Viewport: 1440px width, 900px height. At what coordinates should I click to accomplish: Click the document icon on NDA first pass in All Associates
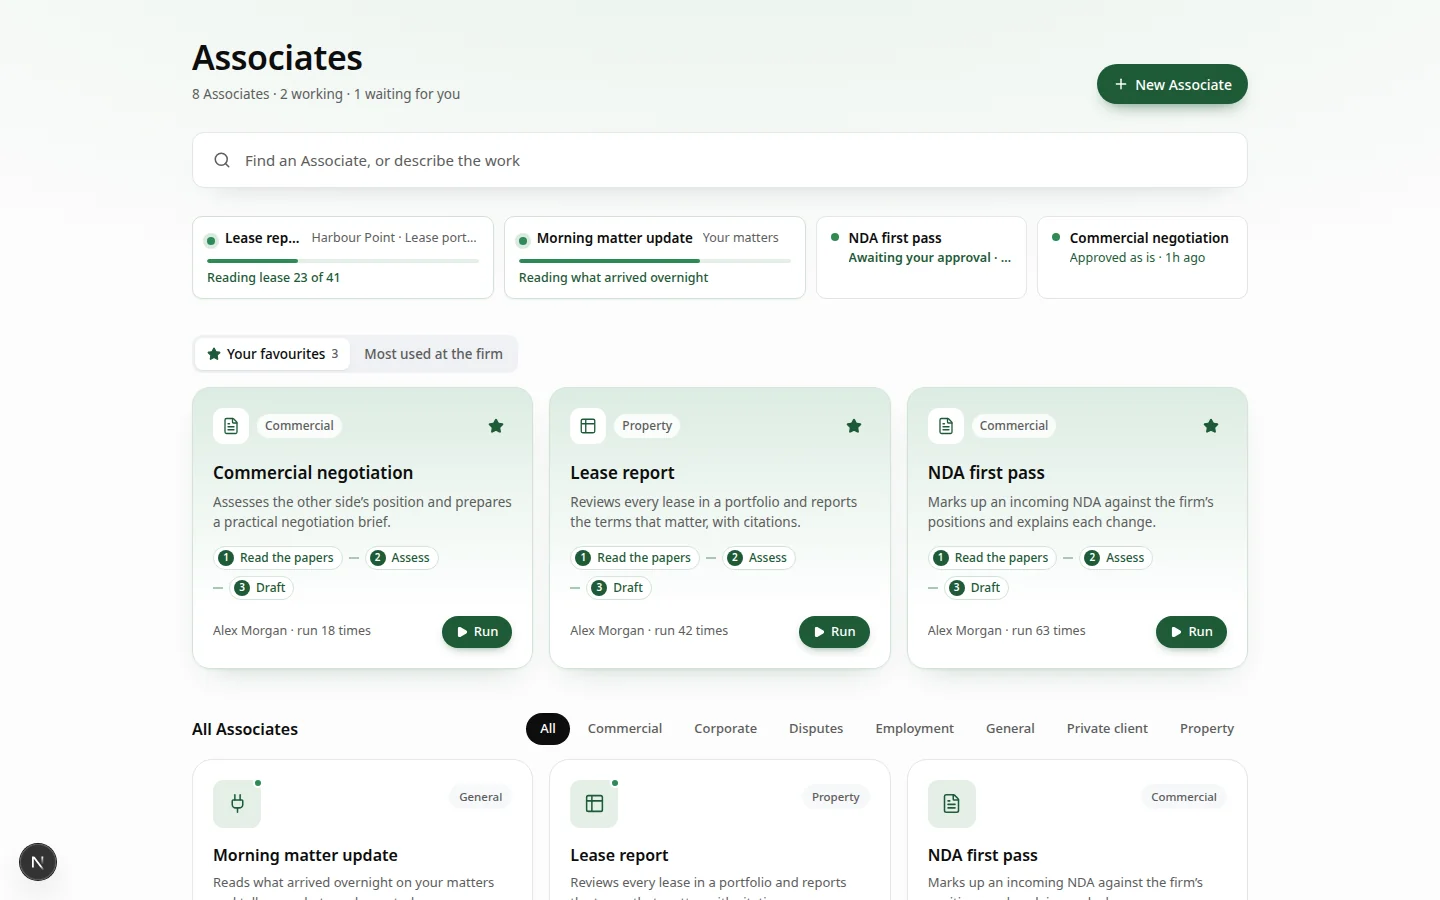(952, 803)
